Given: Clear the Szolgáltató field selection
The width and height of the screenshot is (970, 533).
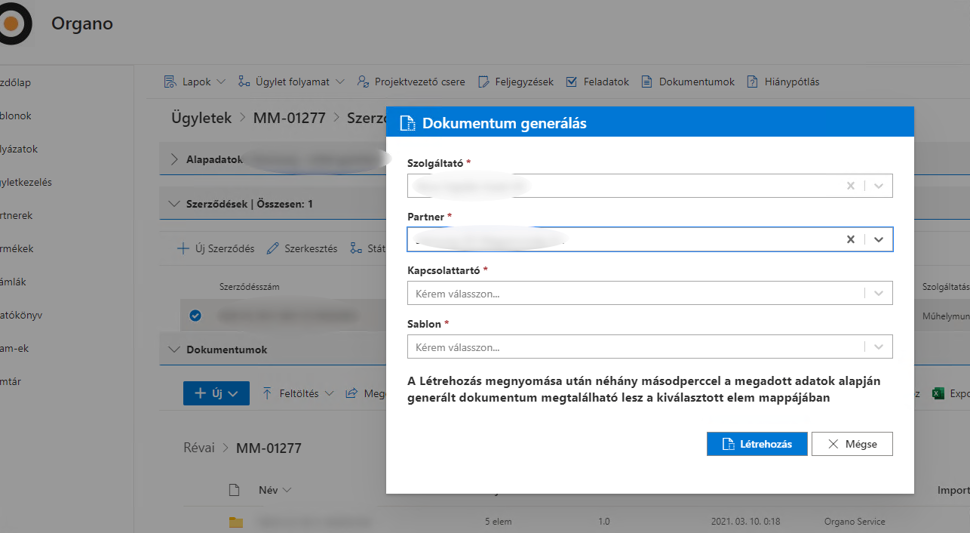Looking at the screenshot, I should pos(851,186).
